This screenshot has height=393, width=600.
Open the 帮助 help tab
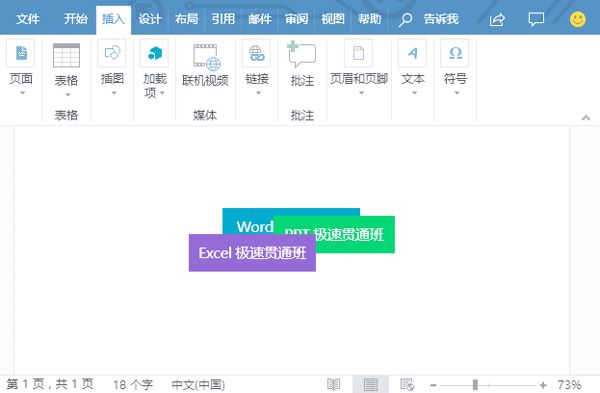(x=369, y=19)
